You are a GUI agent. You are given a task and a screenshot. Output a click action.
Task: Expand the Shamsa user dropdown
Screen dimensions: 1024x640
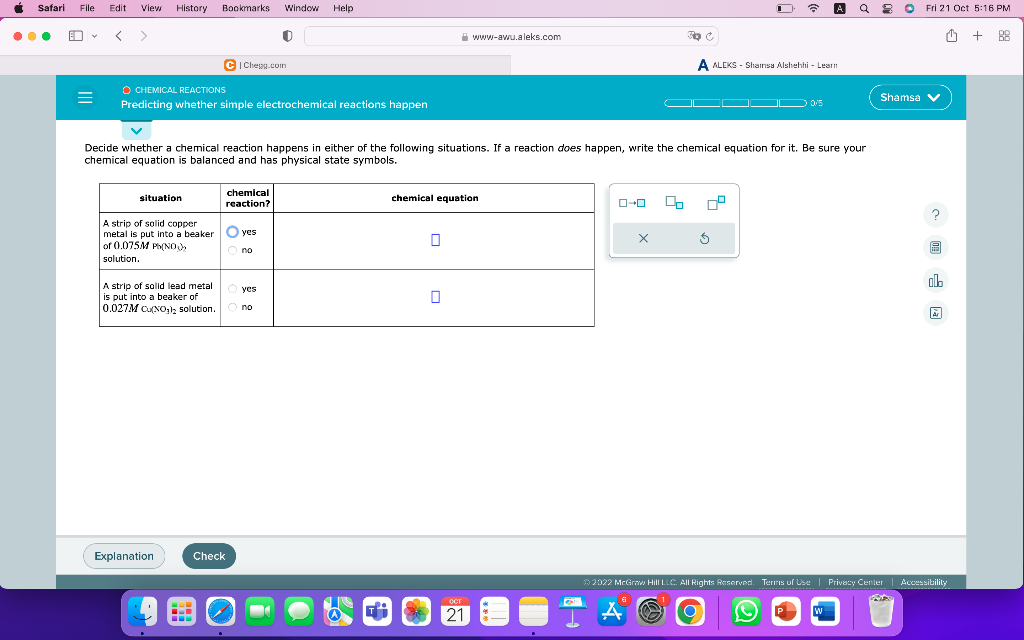click(910, 97)
